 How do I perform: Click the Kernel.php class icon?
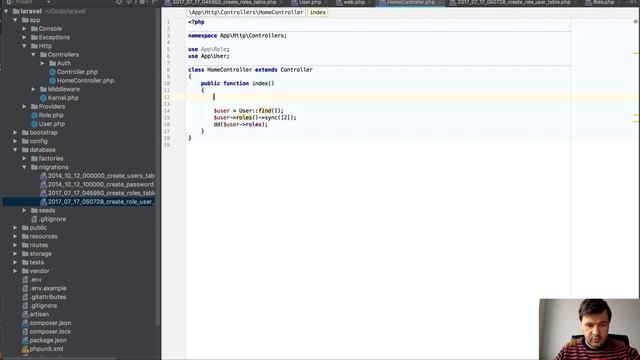43,98
